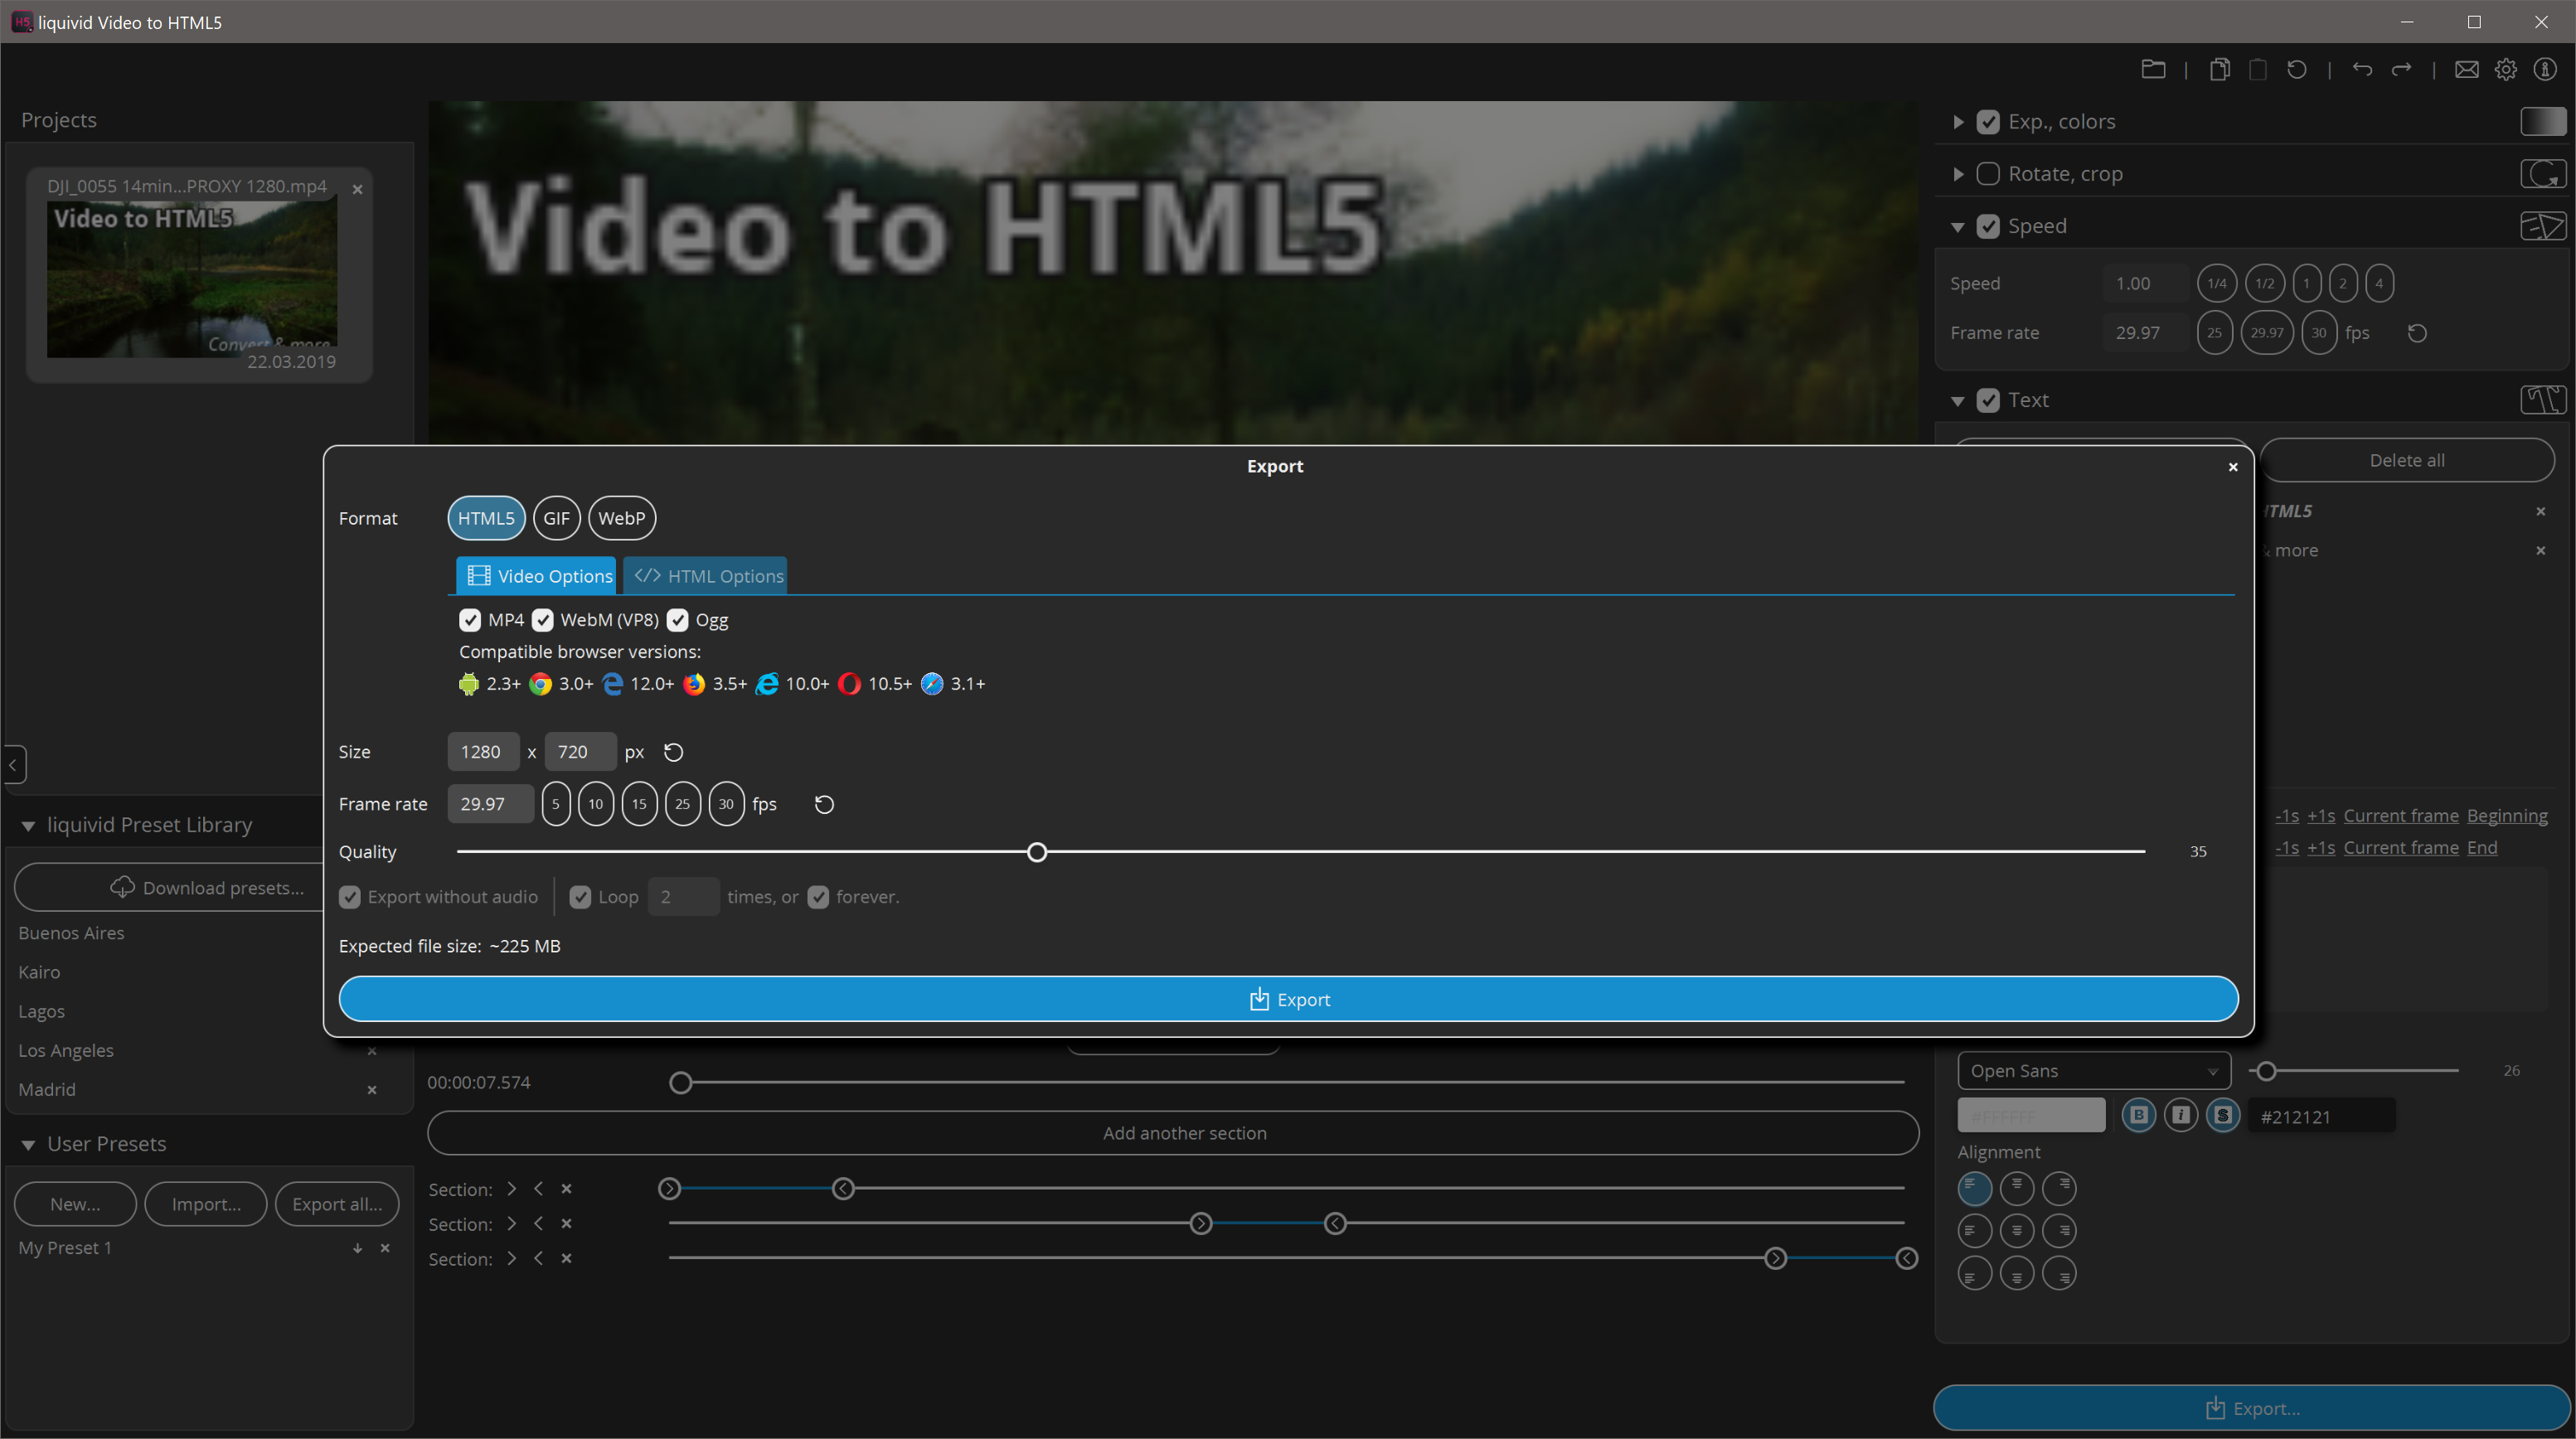Expand the Rotate, crop section
Image resolution: width=2576 pixels, height=1439 pixels.
click(x=1957, y=173)
